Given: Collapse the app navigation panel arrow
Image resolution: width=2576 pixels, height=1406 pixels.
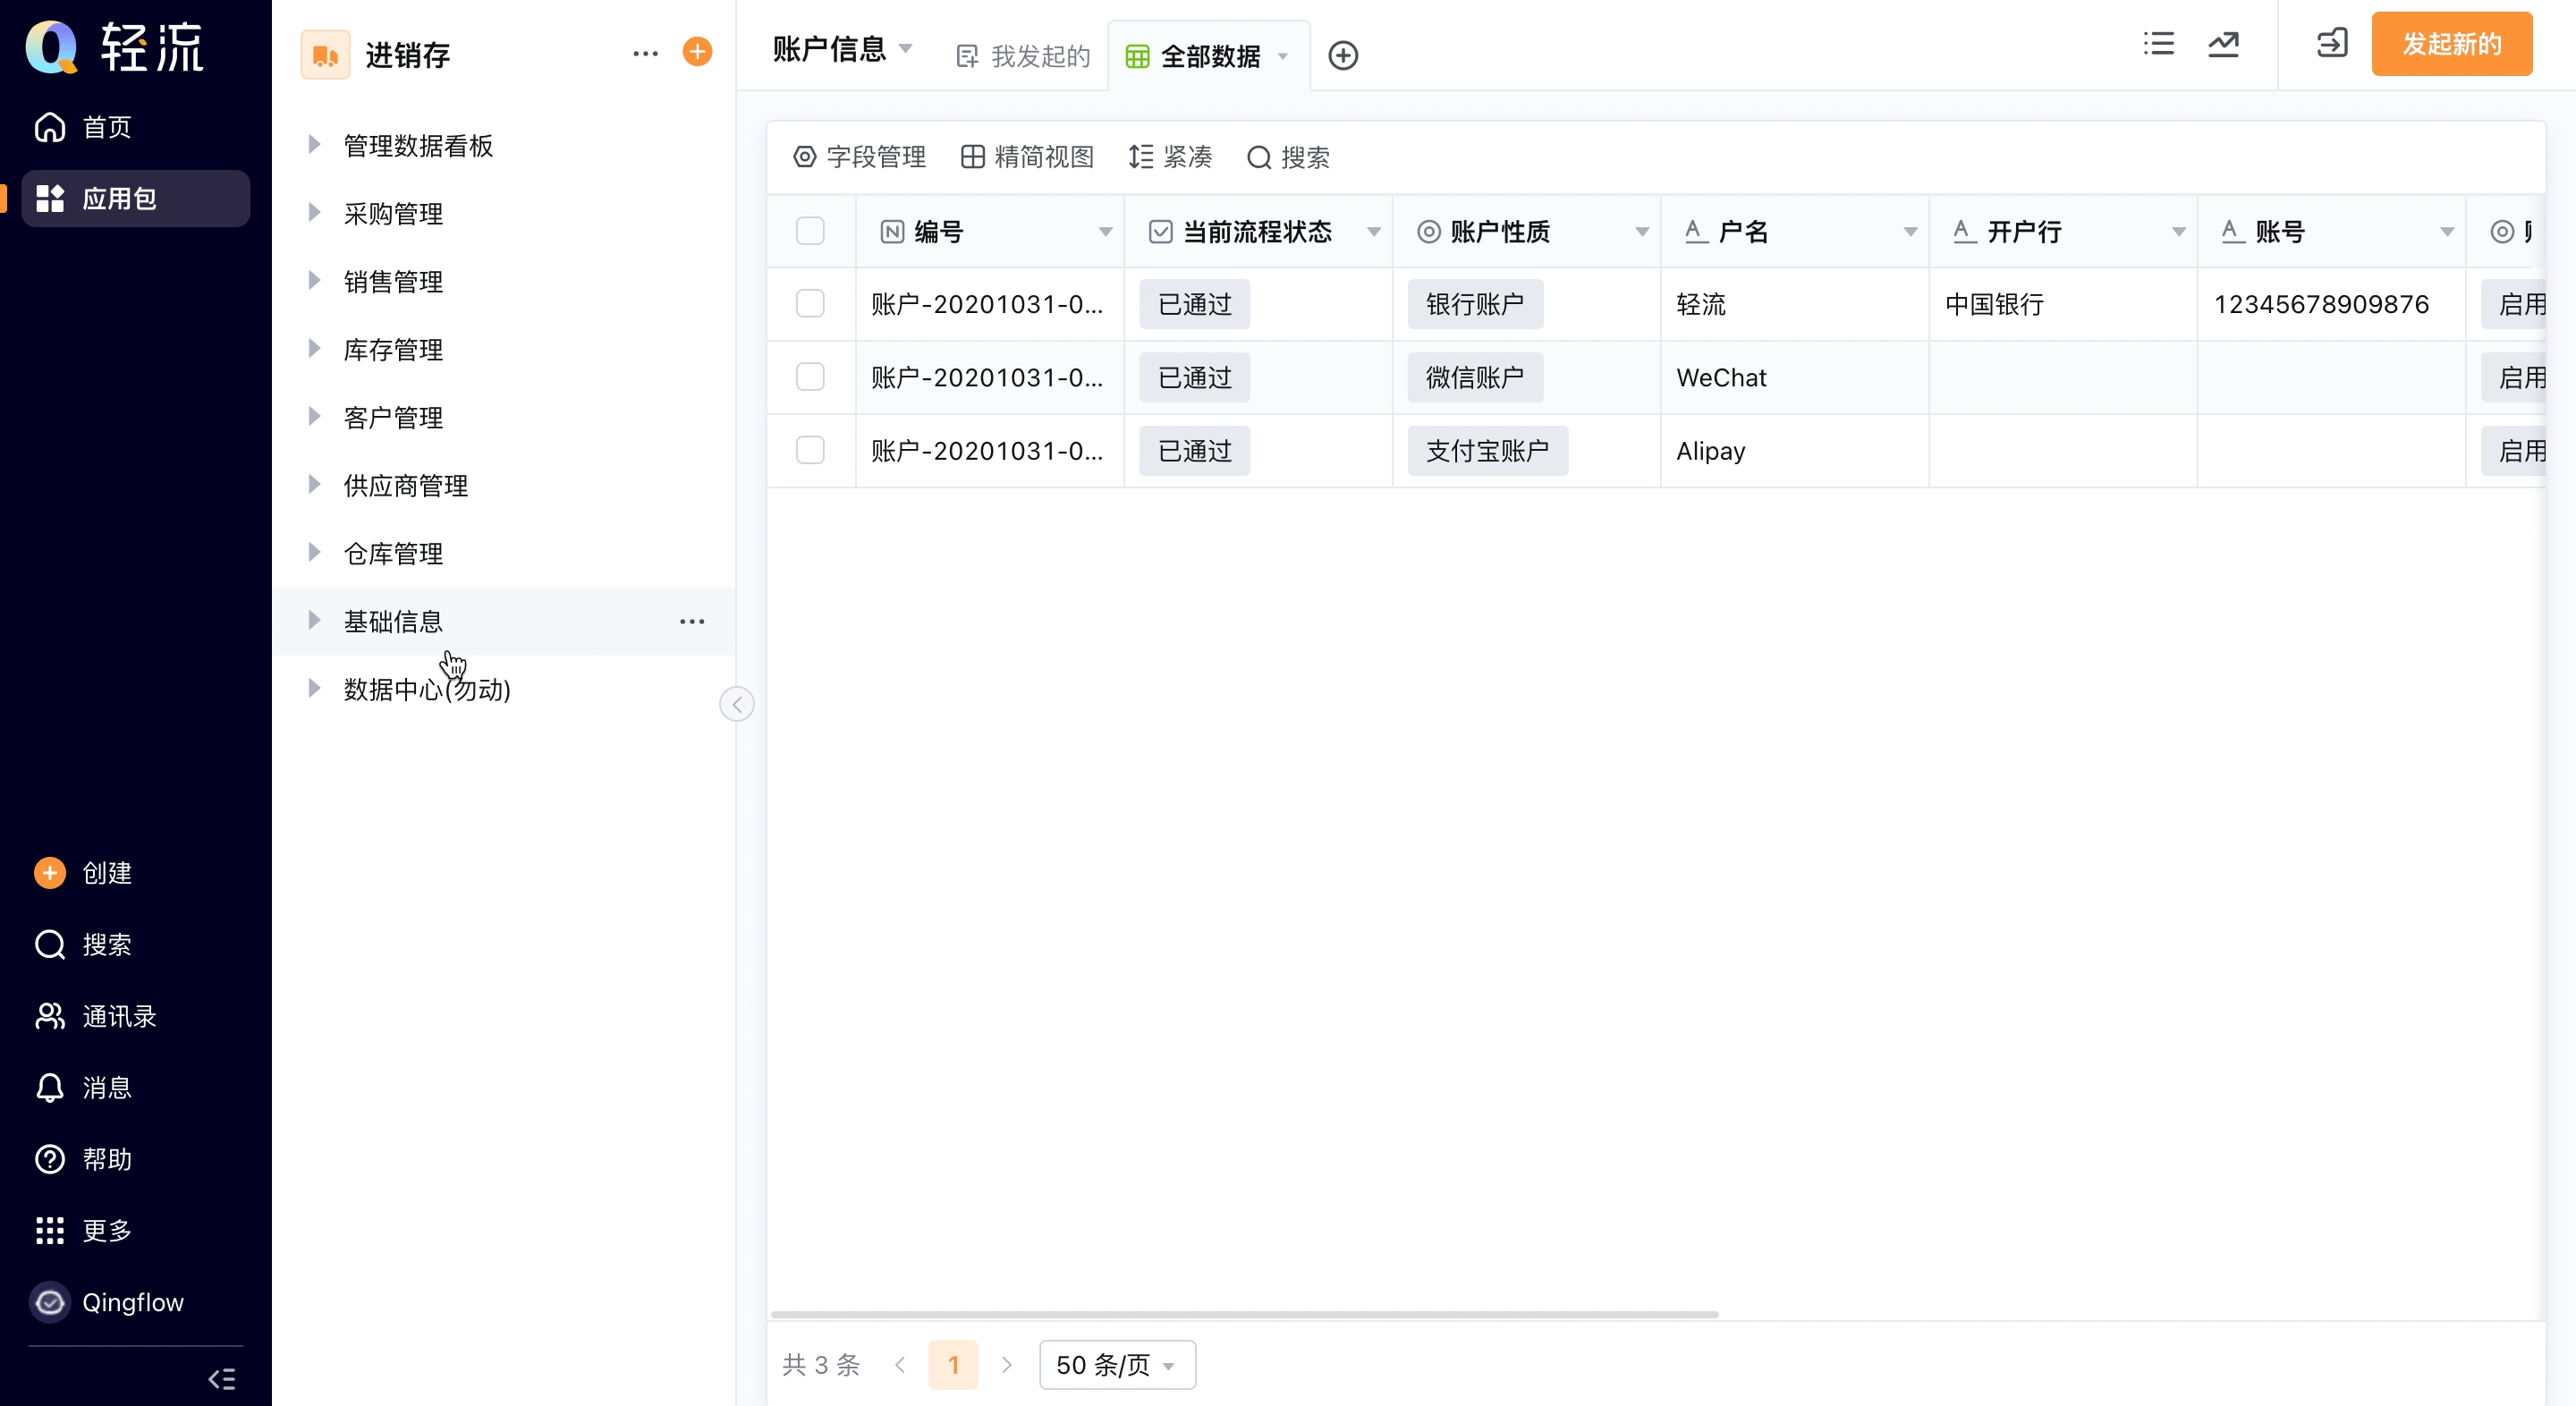Looking at the screenshot, I should click(737, 704).
